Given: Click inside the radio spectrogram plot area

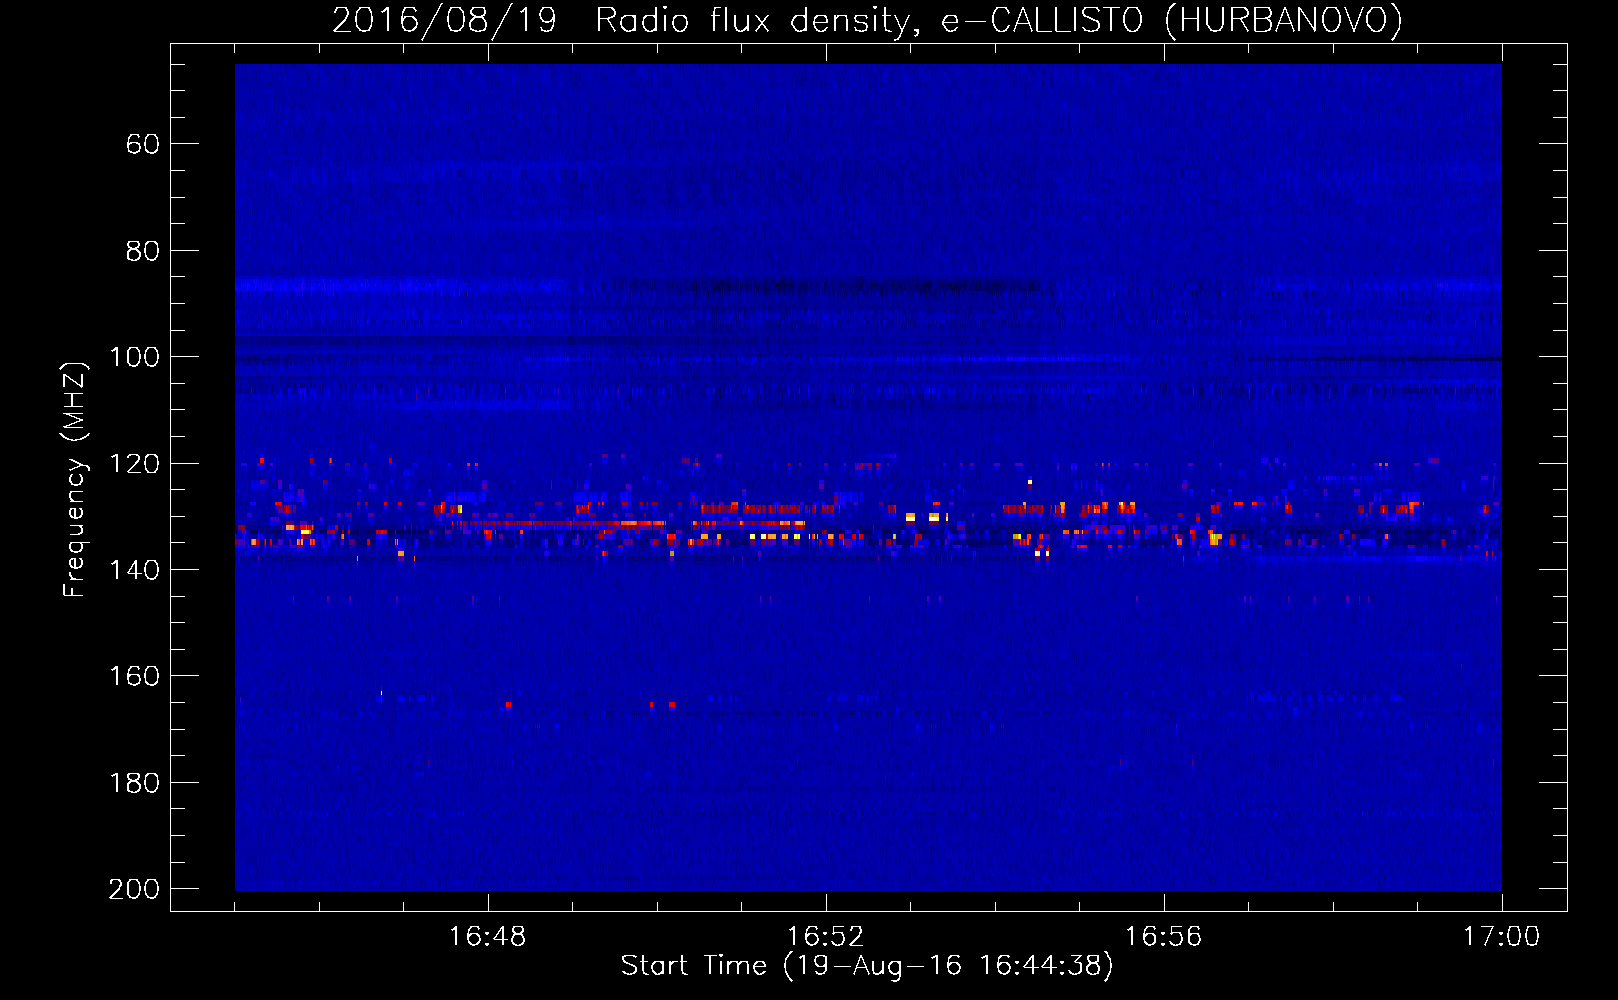Looking at the screenshot, I should click(x=868, y=477).
